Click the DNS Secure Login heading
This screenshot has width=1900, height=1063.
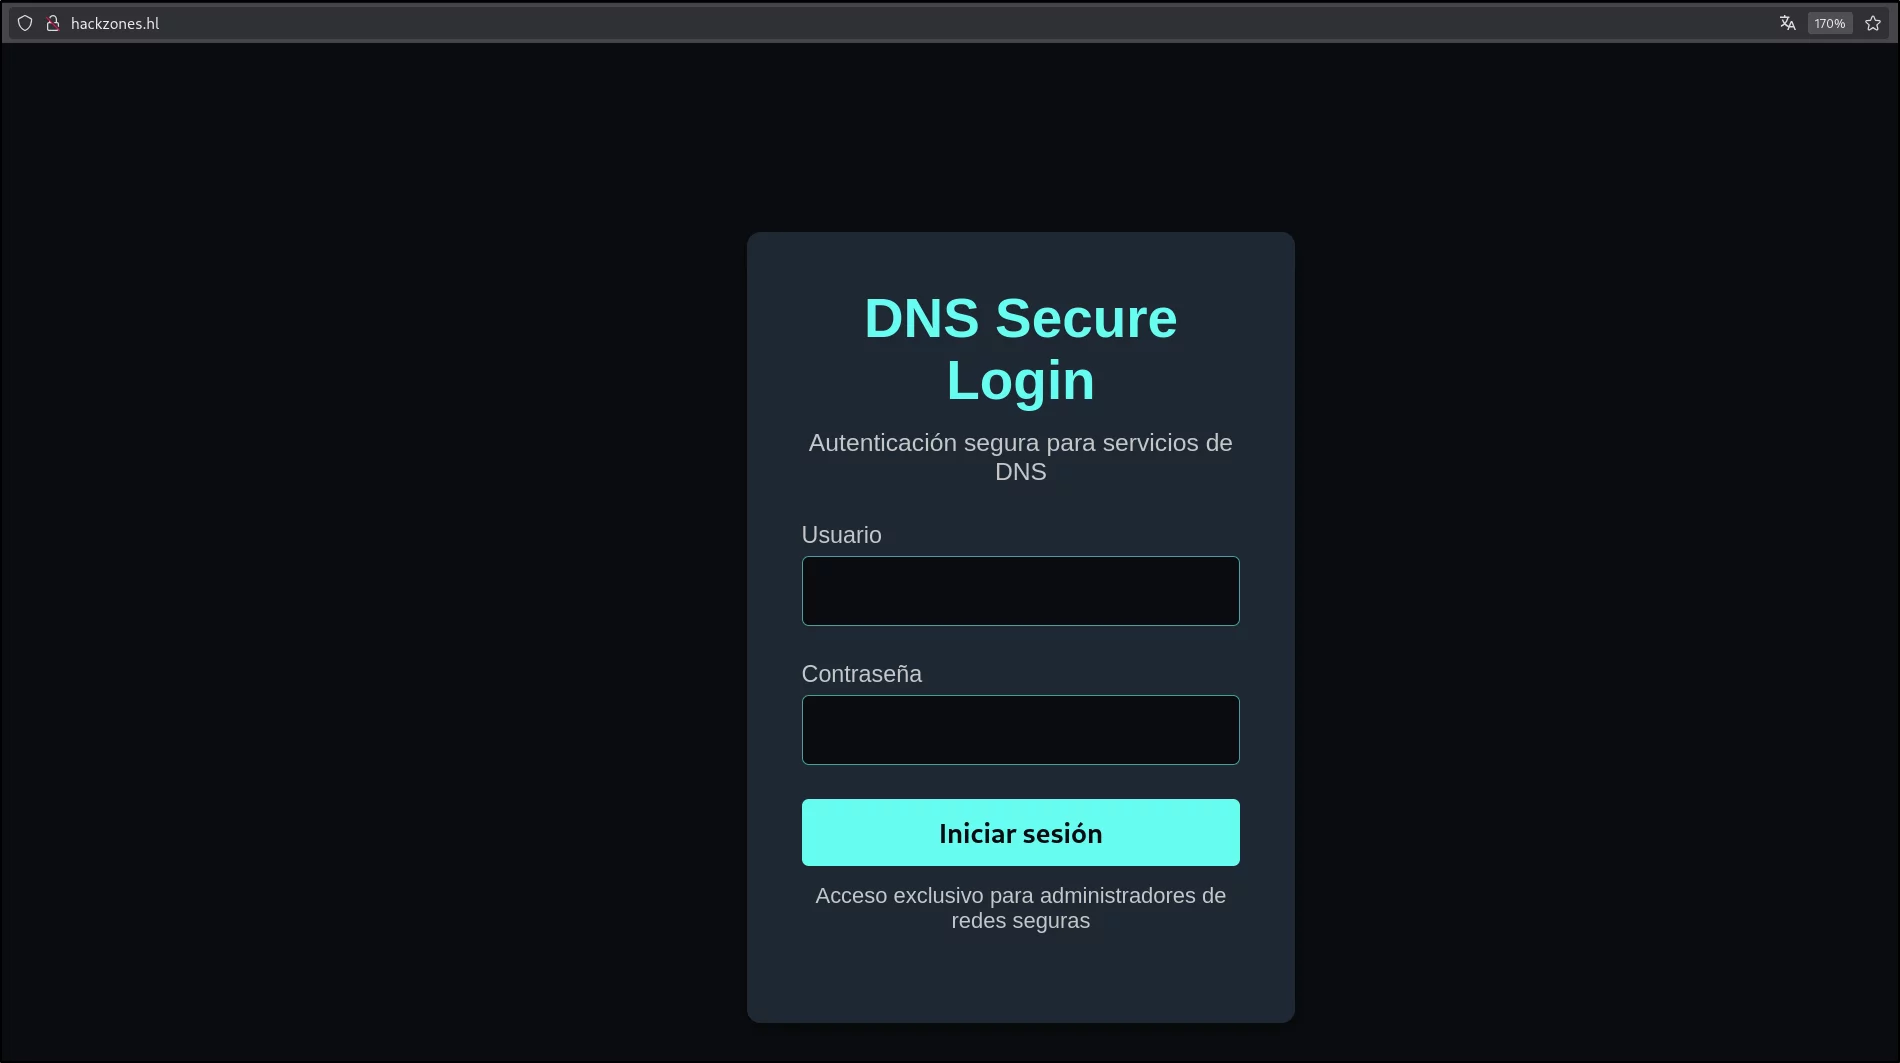1020,349
